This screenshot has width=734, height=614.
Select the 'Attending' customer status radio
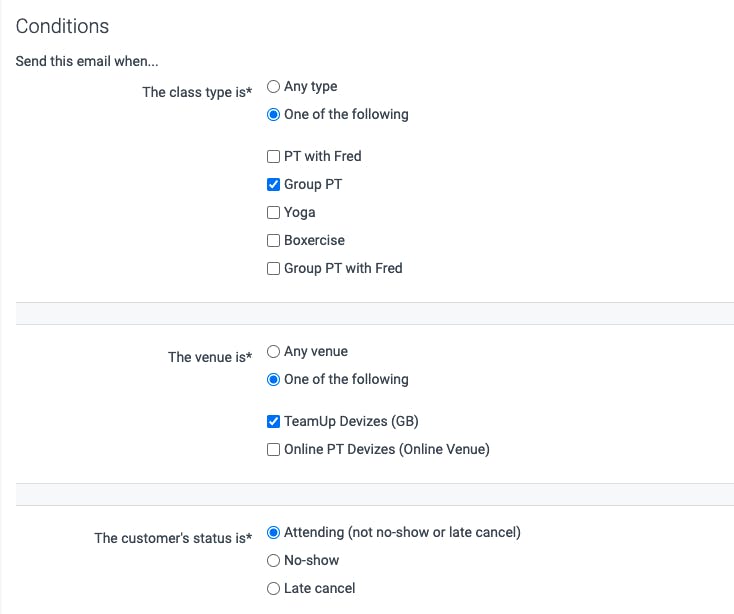click(273, 533)
